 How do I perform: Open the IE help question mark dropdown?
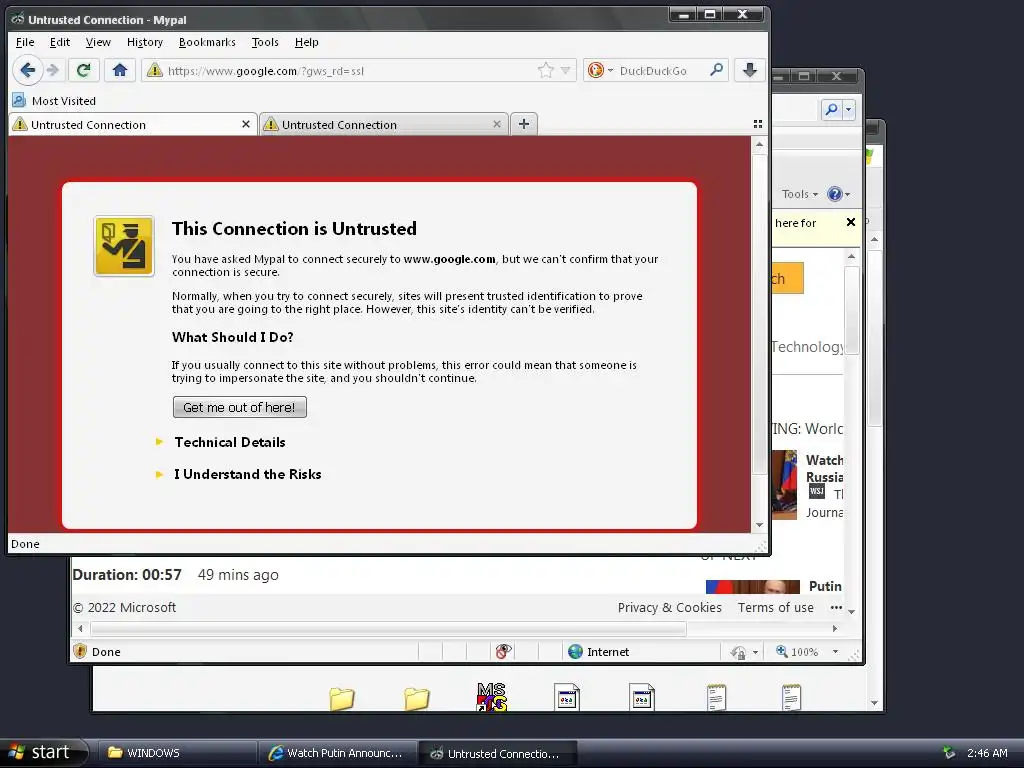coord(839,194)
